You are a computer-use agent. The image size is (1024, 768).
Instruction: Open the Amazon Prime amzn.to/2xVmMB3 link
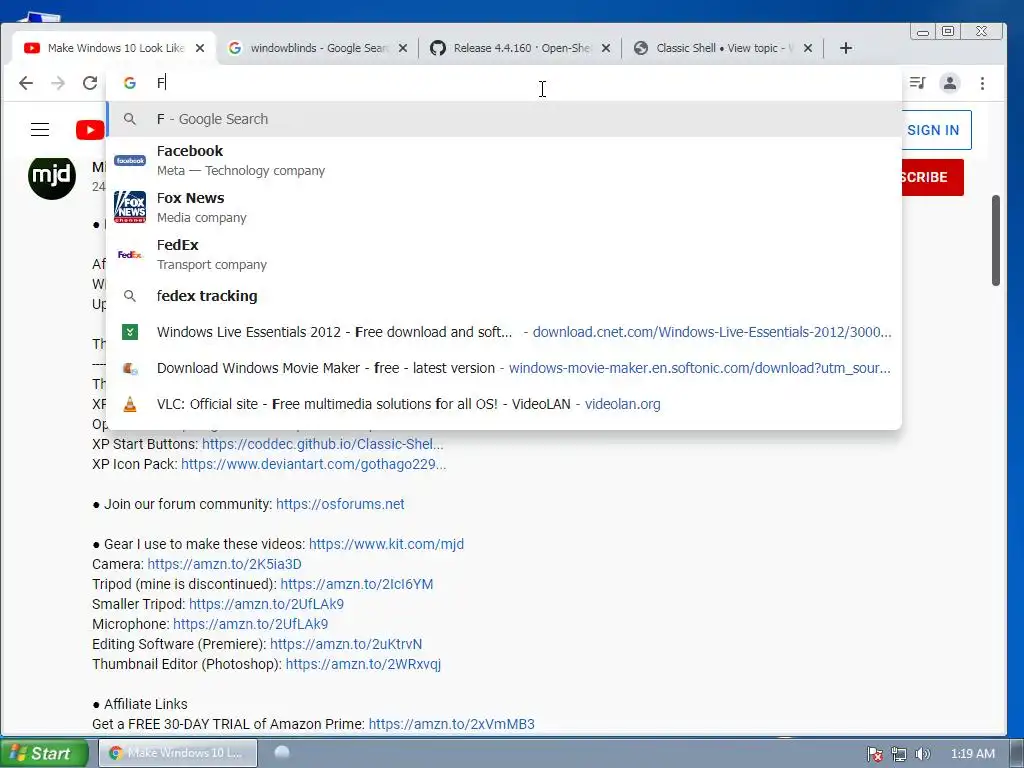452,724
